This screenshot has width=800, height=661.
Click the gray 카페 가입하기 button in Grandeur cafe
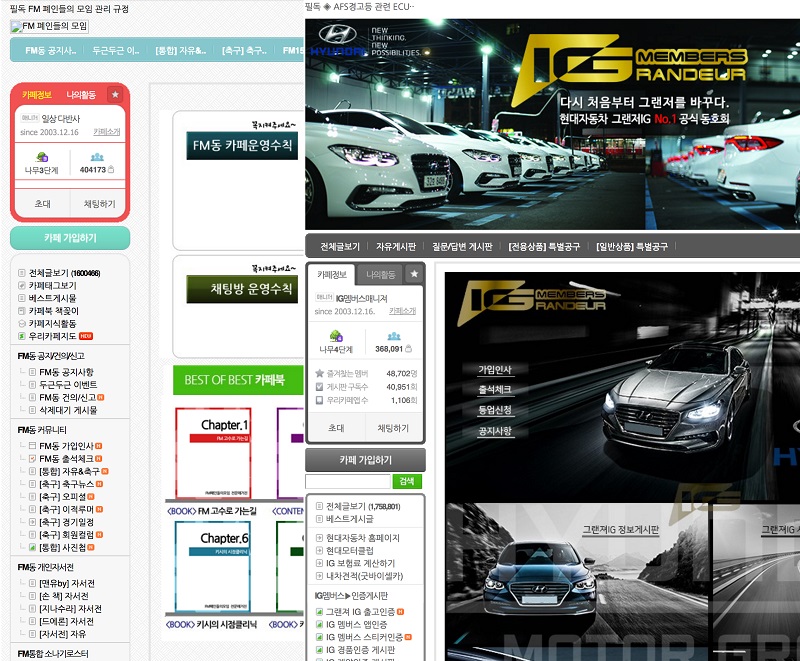coord(365,460)
